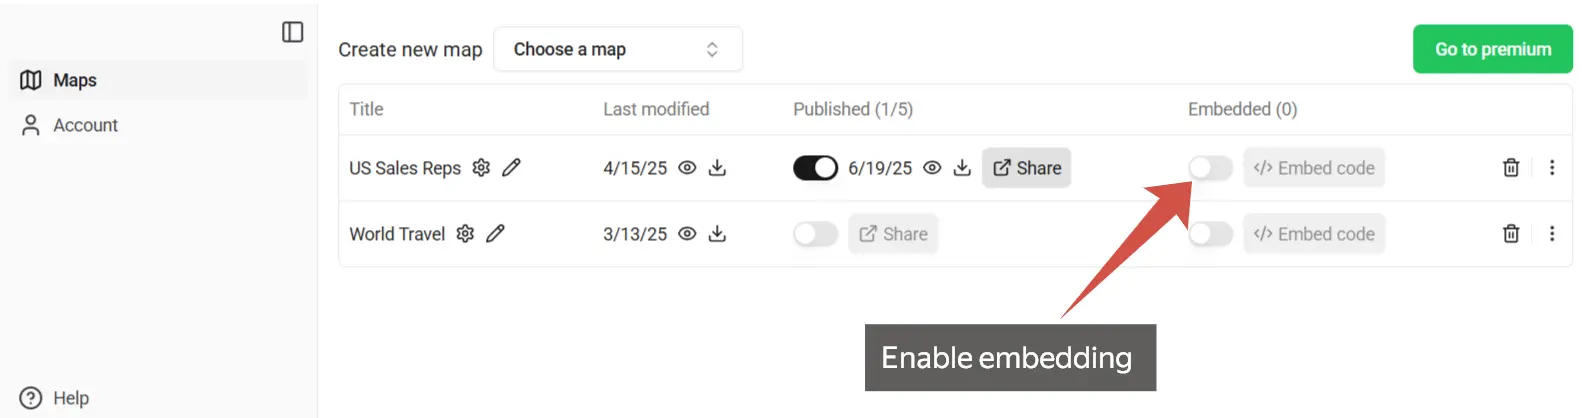Image resolution: width=1586 pixels, height=418 pixels.
Task: Delete the US Sales Reps map
Action: (x=1511, y=168)
